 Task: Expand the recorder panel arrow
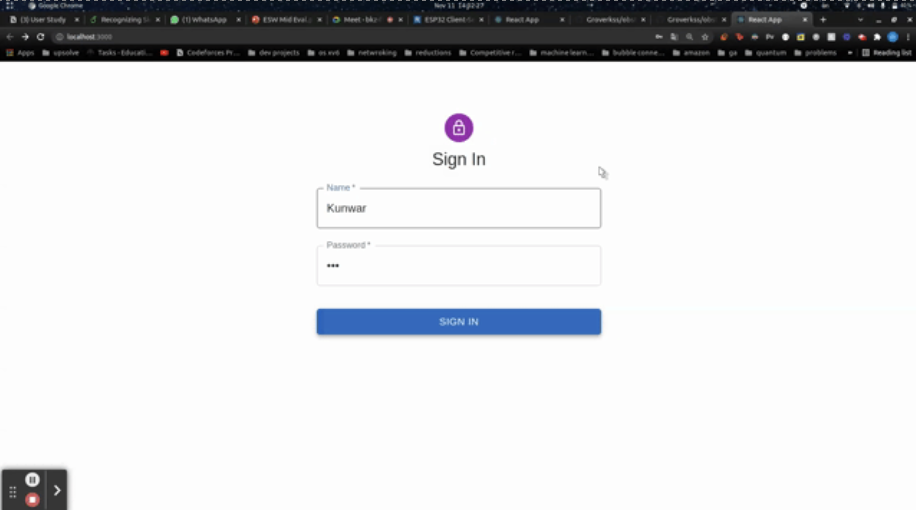click(57, 490)
